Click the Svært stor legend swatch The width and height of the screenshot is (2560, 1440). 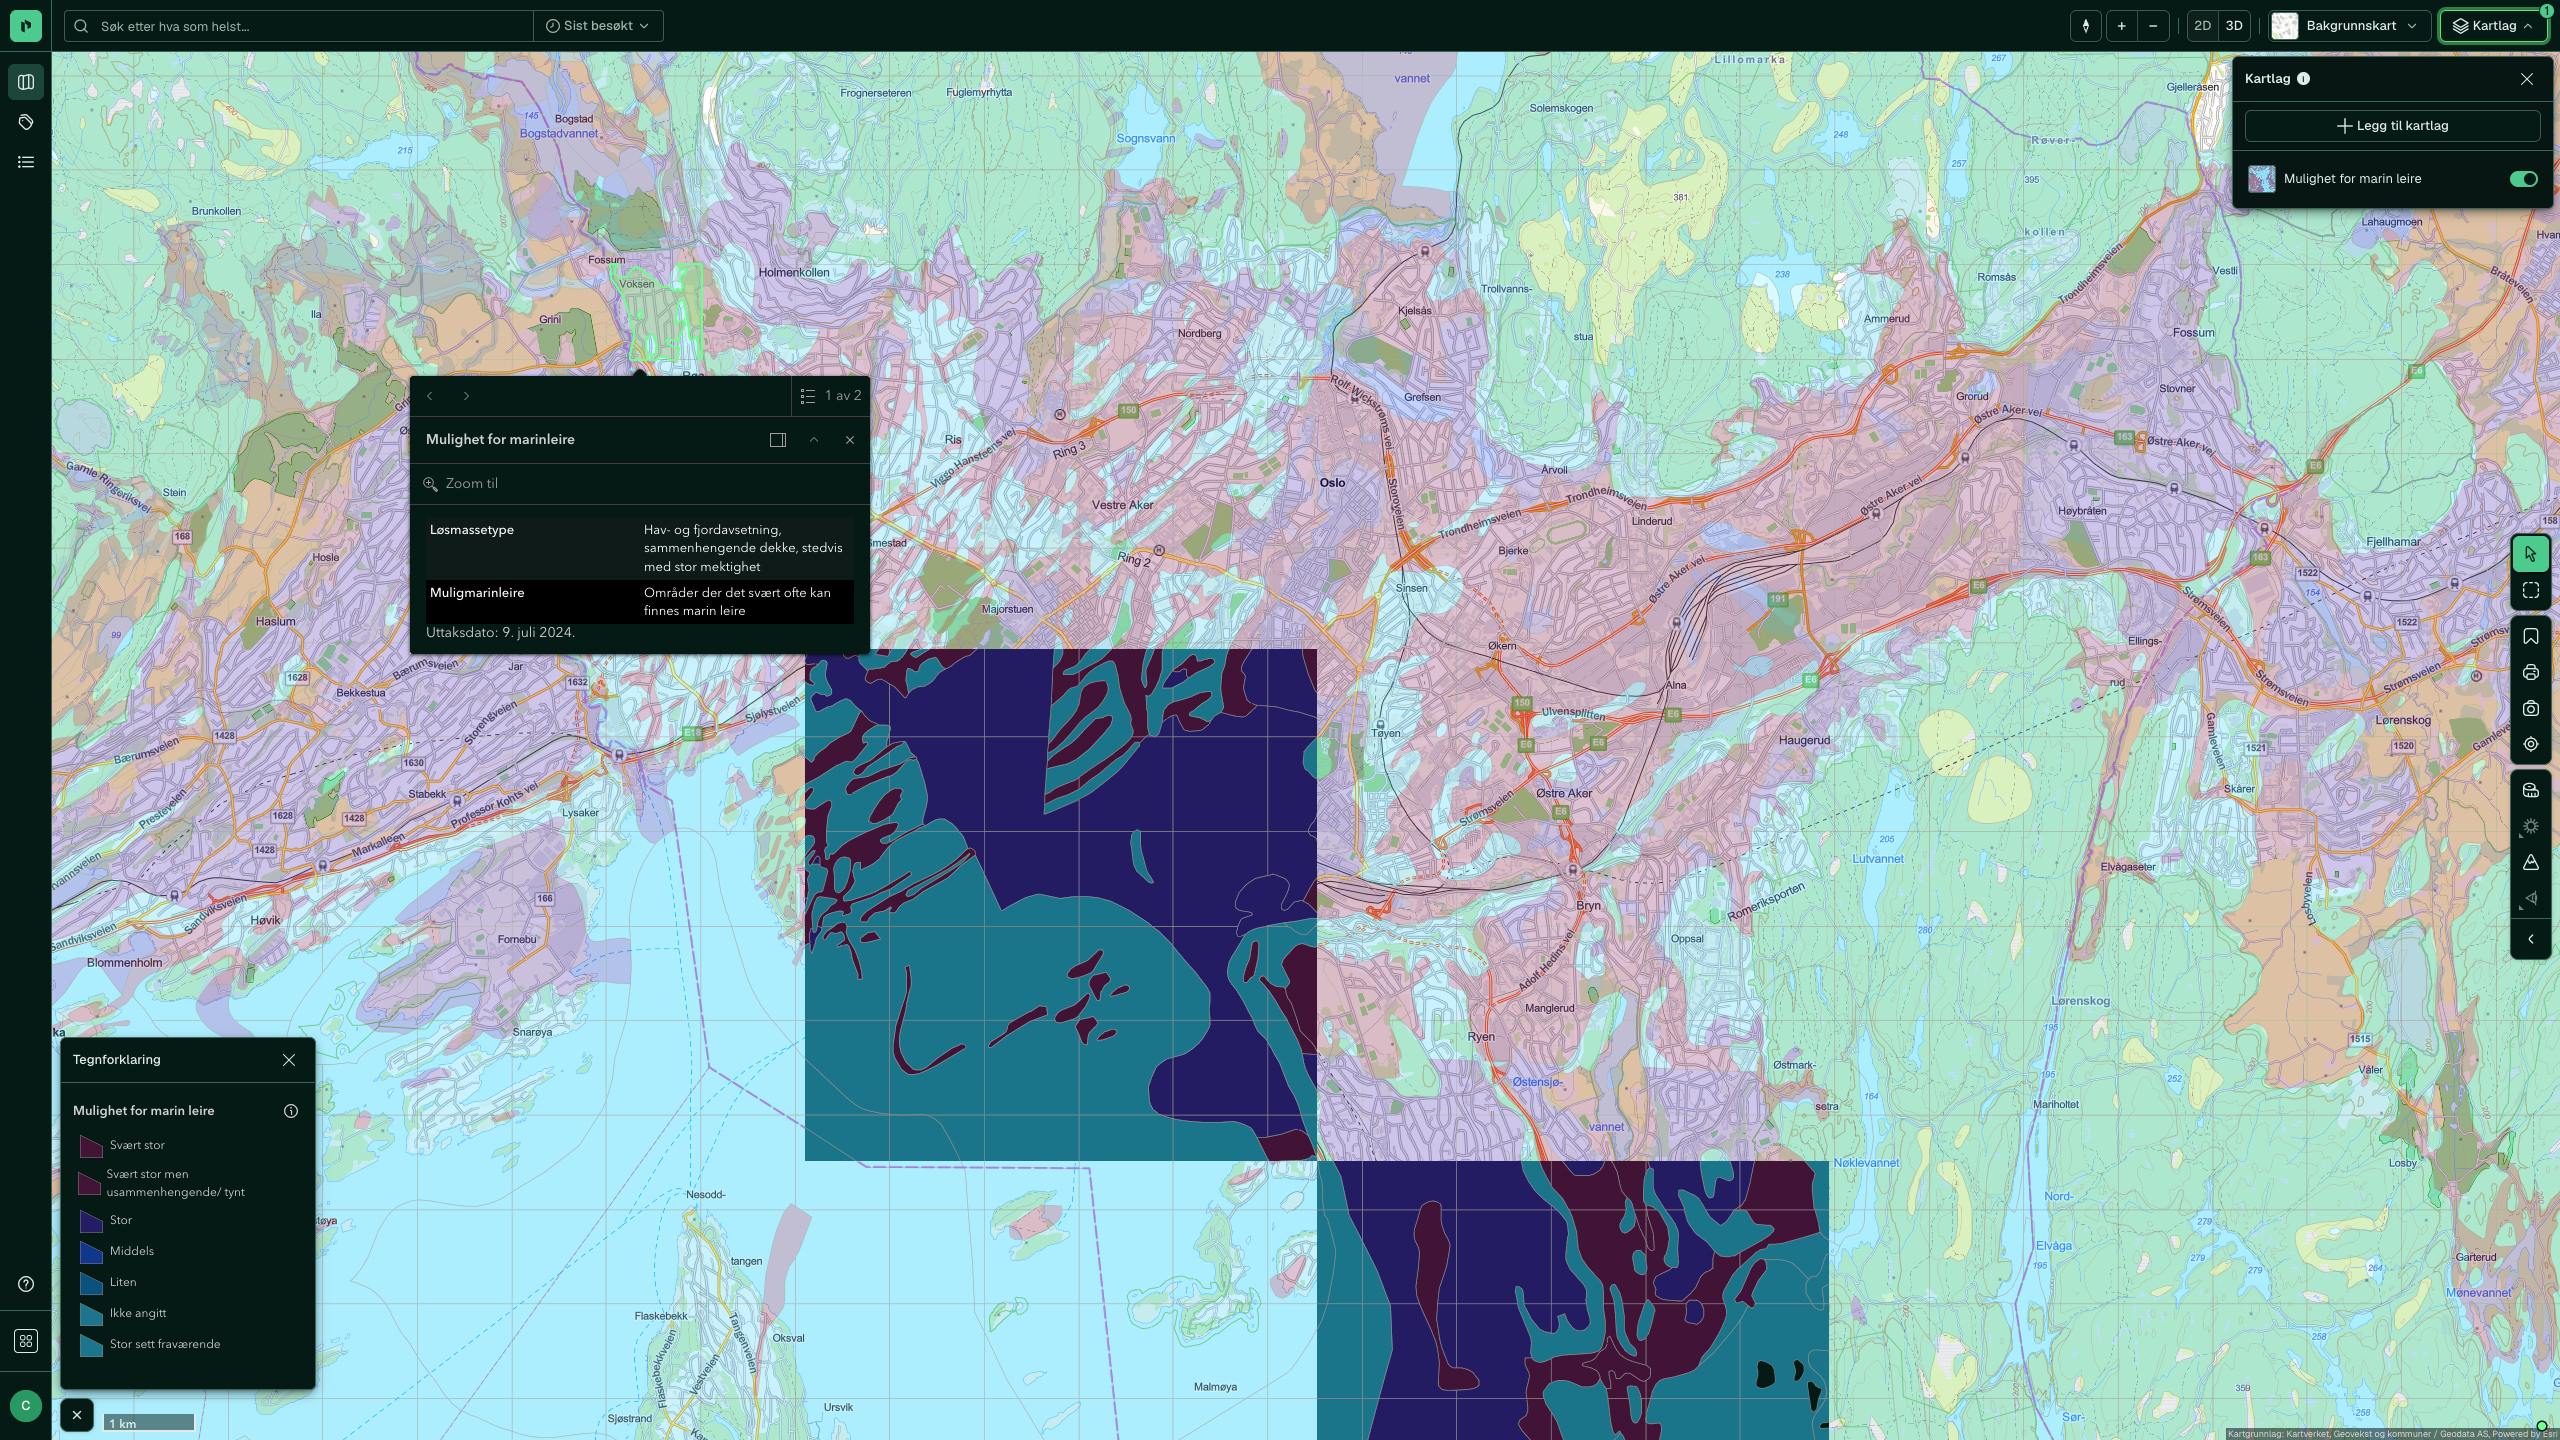point(91,1146)
